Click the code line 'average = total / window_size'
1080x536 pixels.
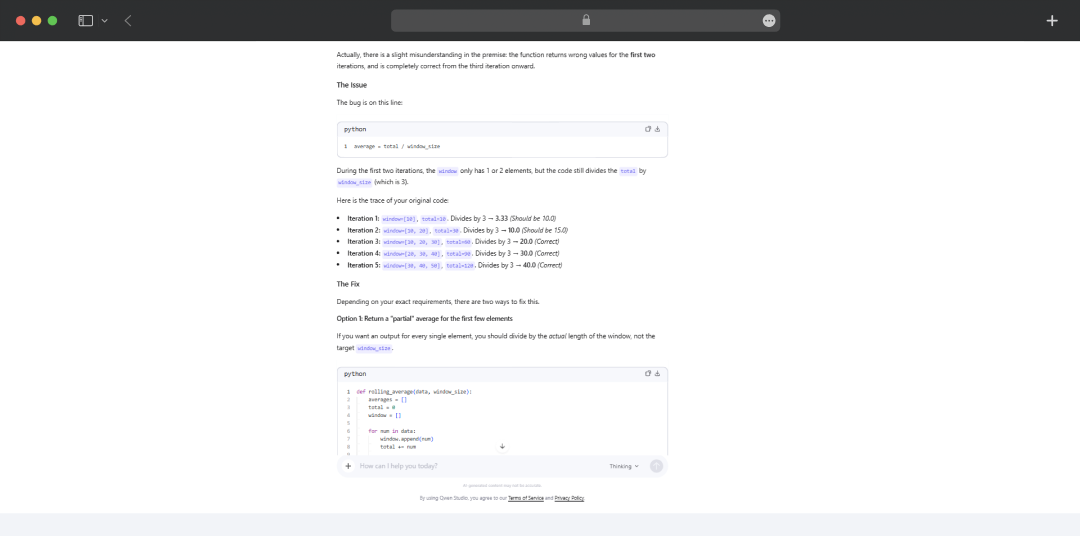[397, 147]
